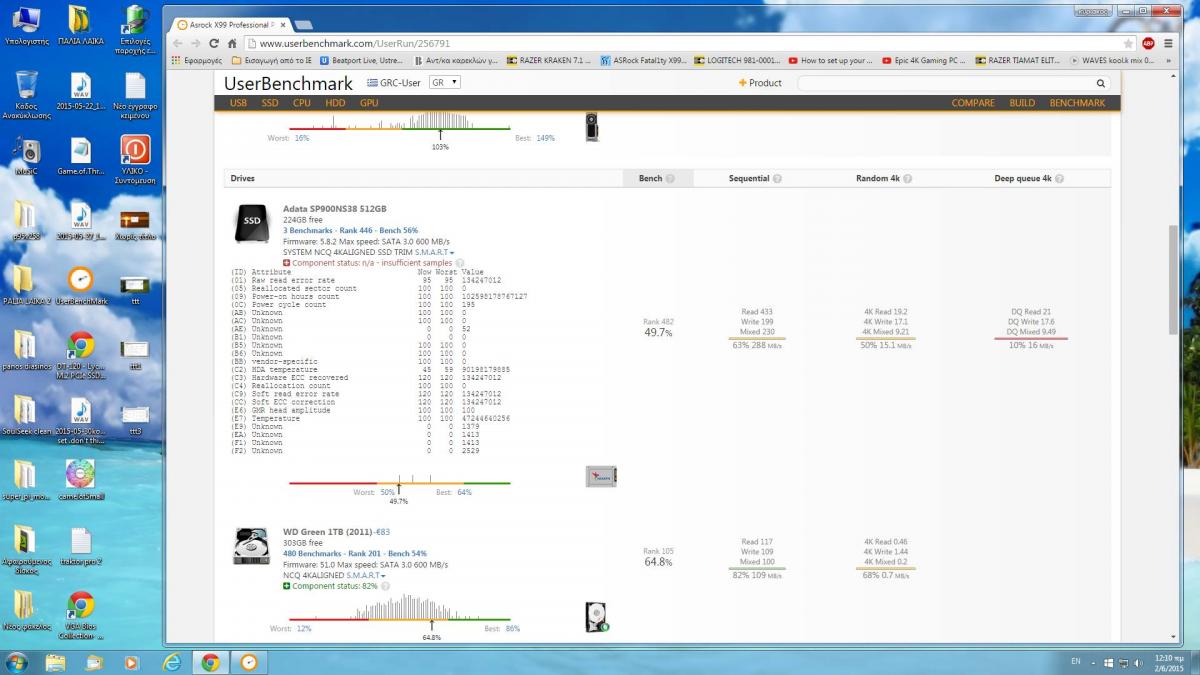Open the BUILD menu item

1022,103
